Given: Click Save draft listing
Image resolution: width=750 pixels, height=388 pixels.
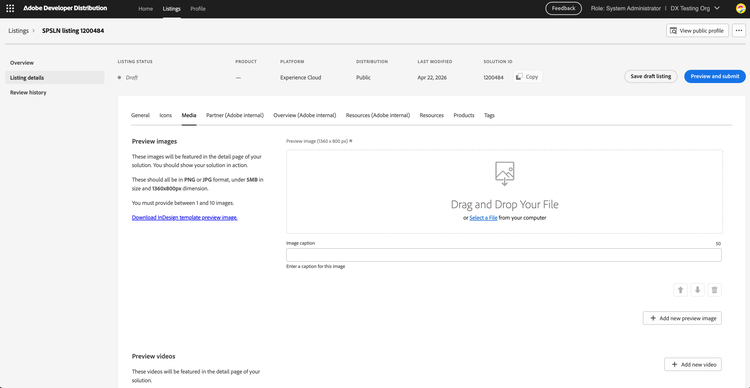Looking at the screenshot, I should [x=651, y=77].
